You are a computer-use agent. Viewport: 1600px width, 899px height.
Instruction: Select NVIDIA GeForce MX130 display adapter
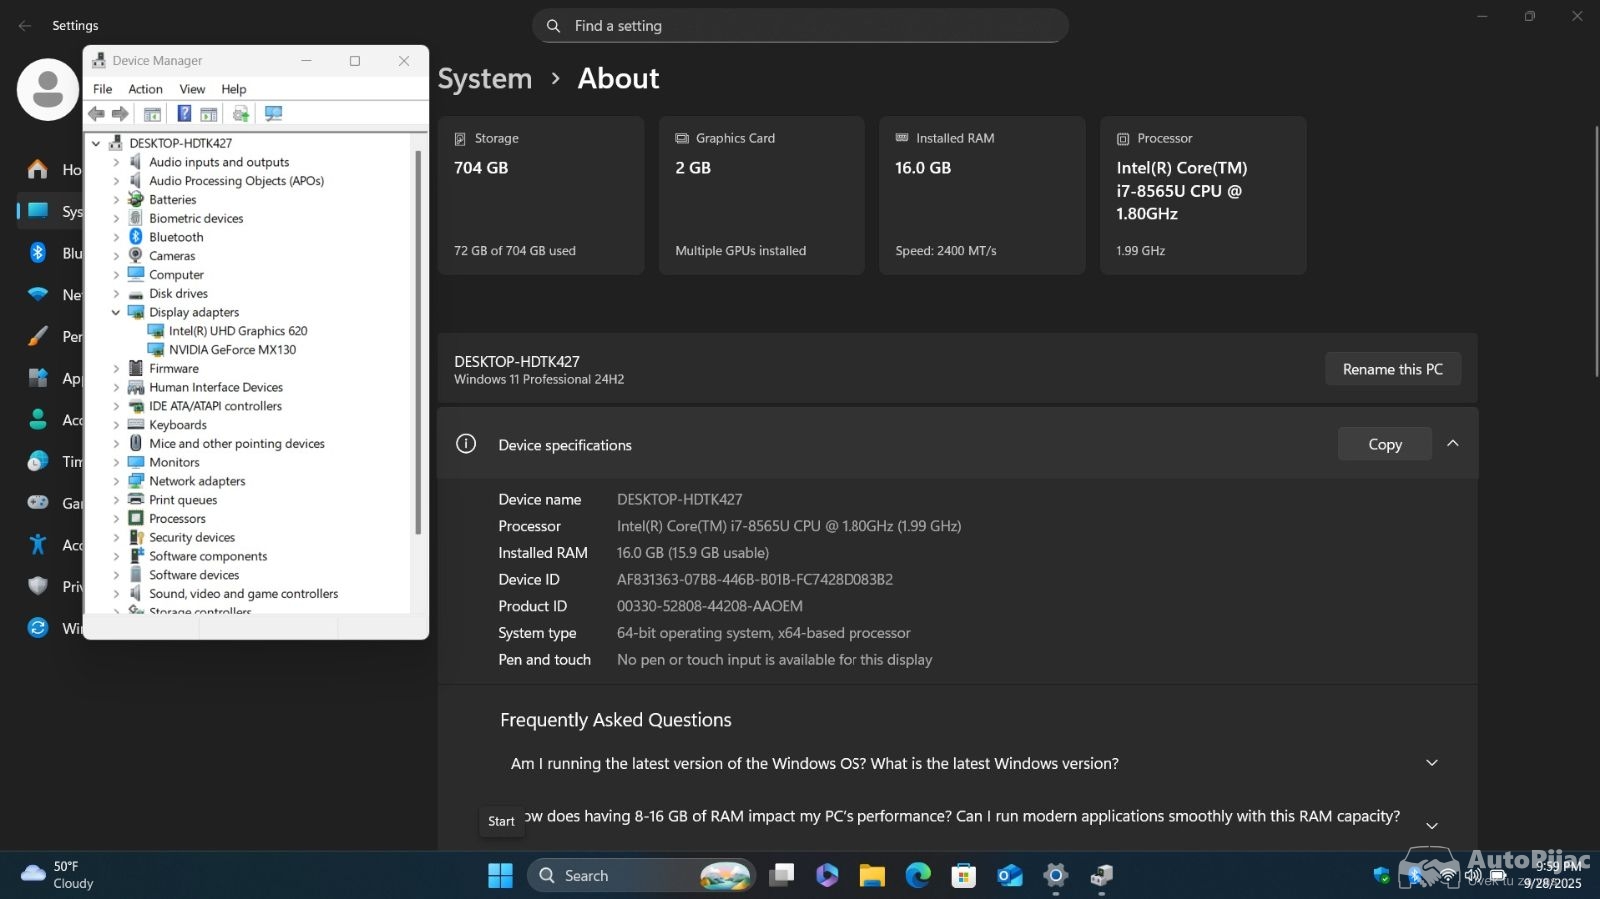pyautogui.click(x=232, y=350)
